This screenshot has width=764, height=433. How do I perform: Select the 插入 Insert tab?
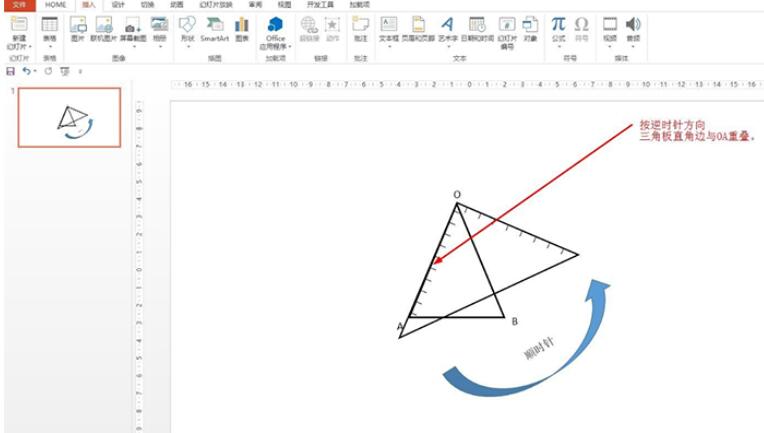click(89, 5)
